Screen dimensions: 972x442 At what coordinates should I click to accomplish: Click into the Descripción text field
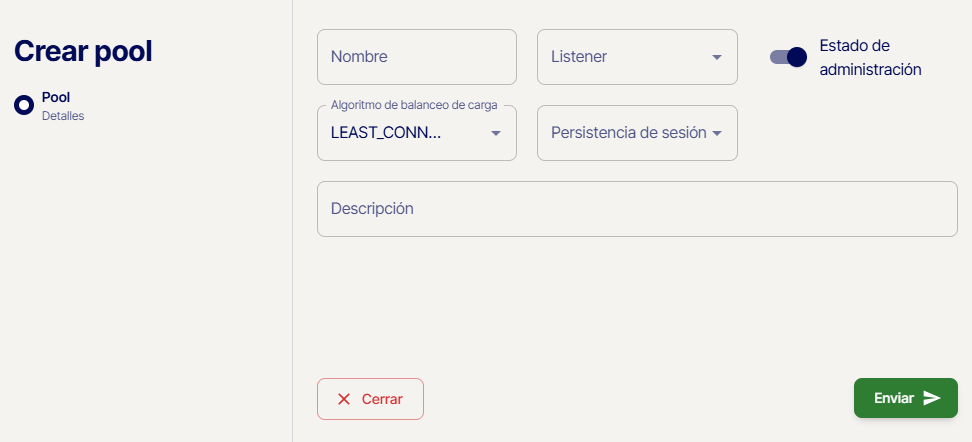[636, 209]
